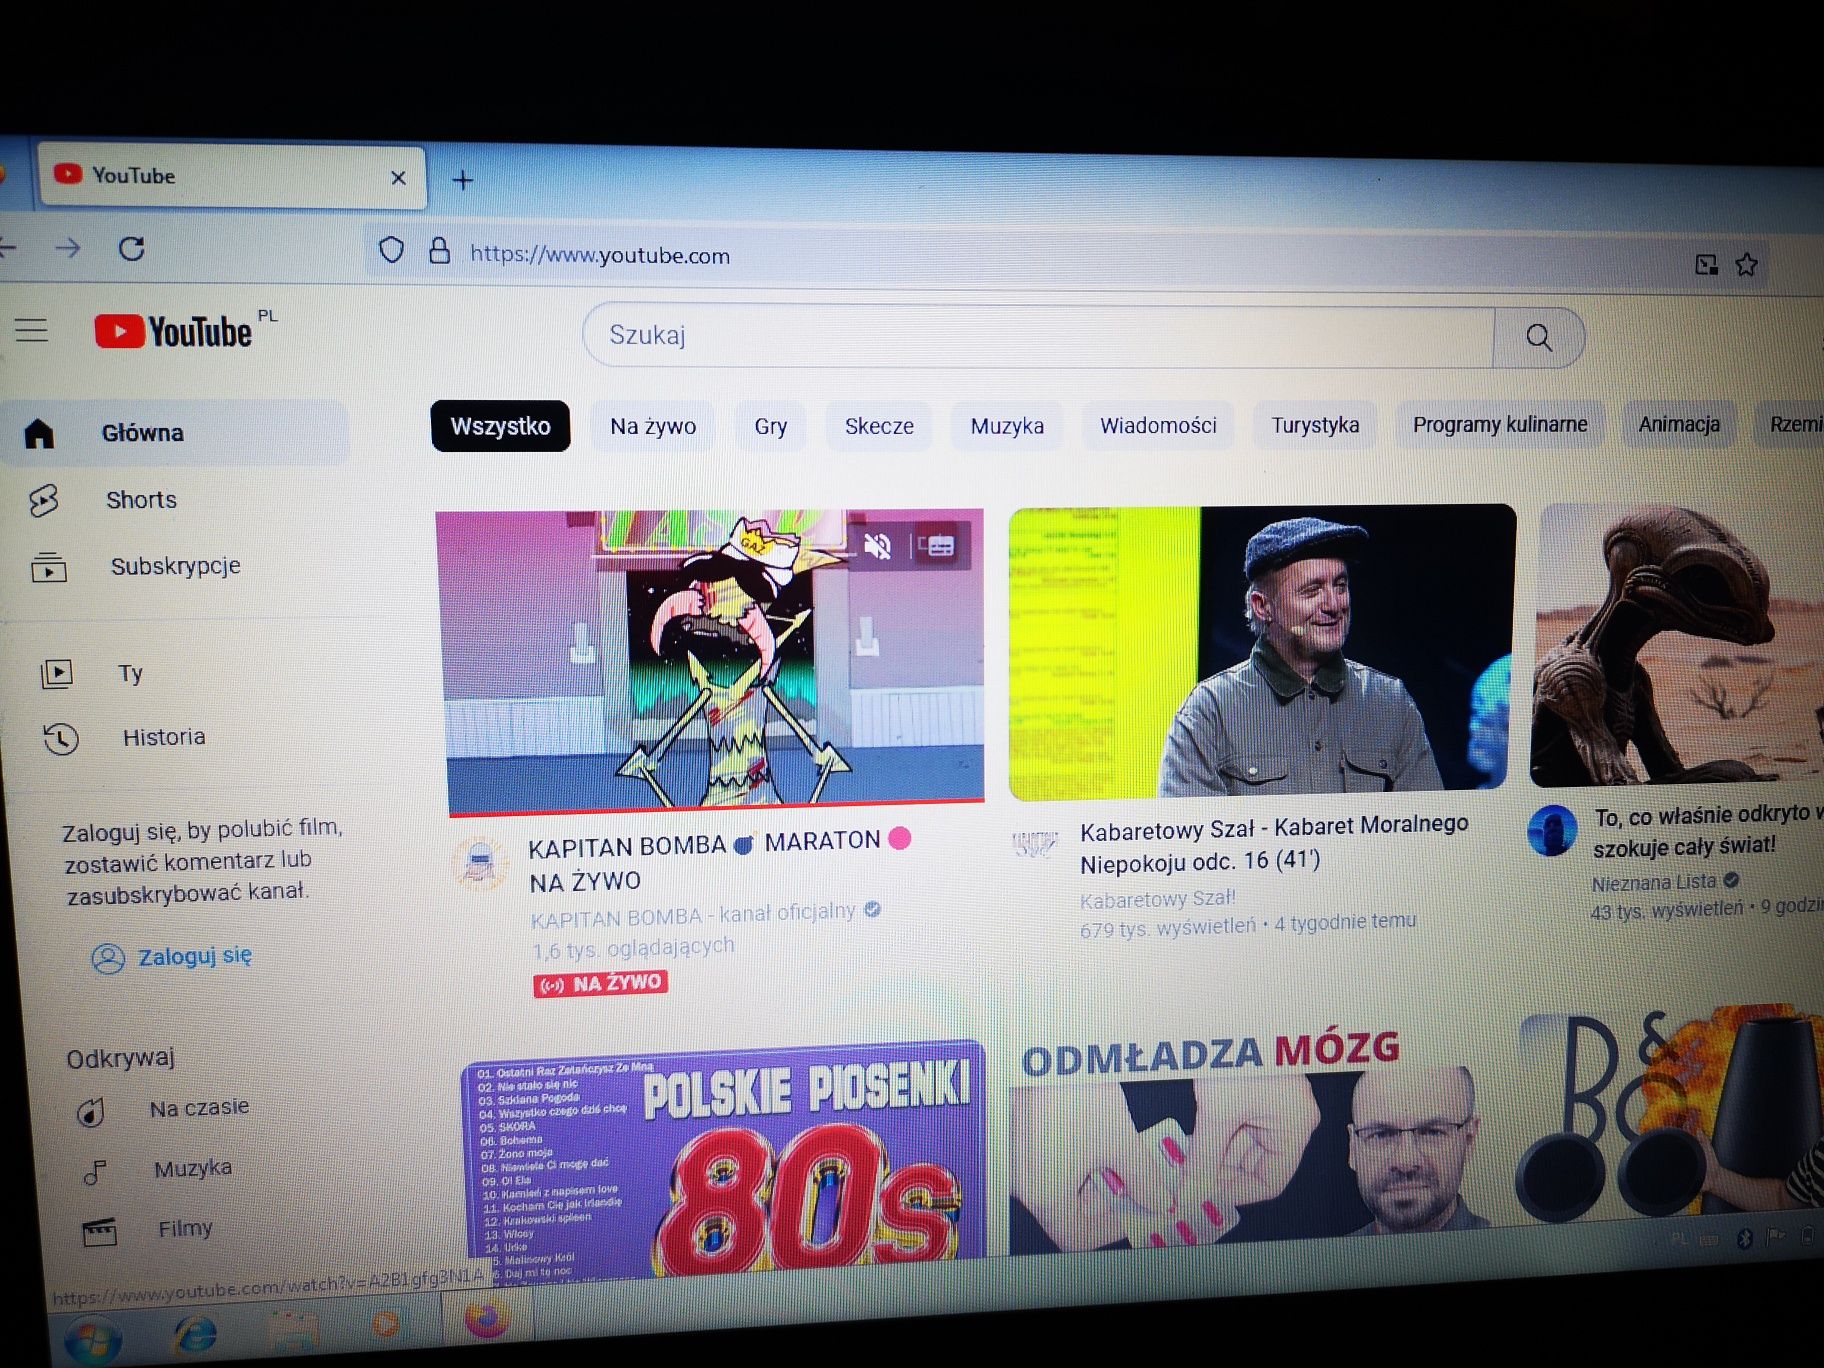Select the Na żywo filter chip
Image resolution: width=1824 pixels, height=1368 pixels.
[x=653, y=427]
